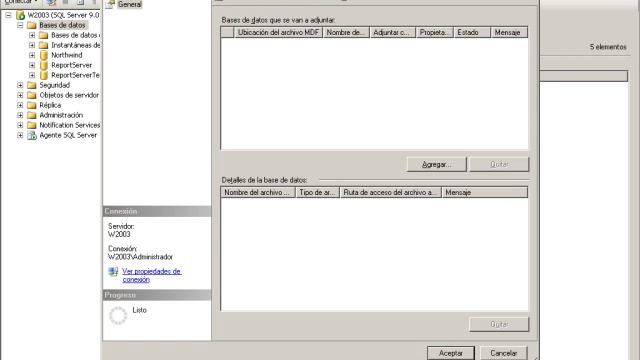
Task: Collapse the W2003 server node
Action: [8, 15]
